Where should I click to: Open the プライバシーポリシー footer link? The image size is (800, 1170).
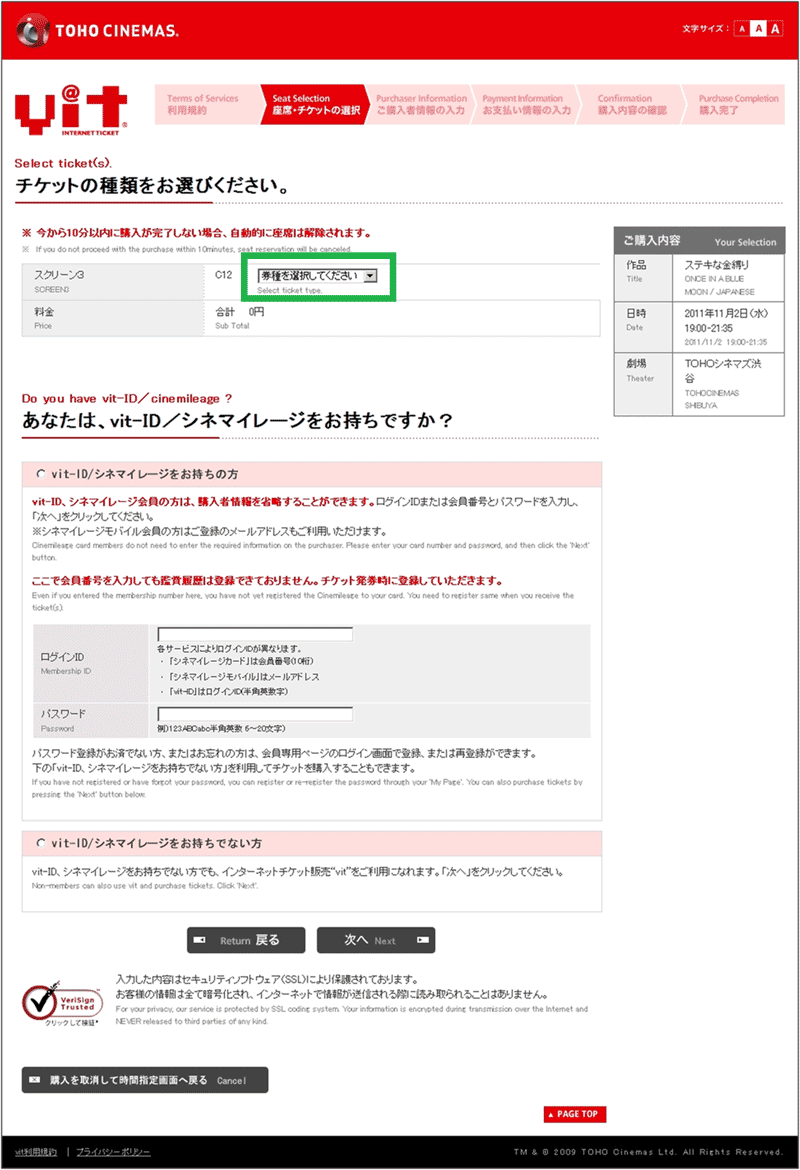pyautogui.click(x=113, y=1152)
